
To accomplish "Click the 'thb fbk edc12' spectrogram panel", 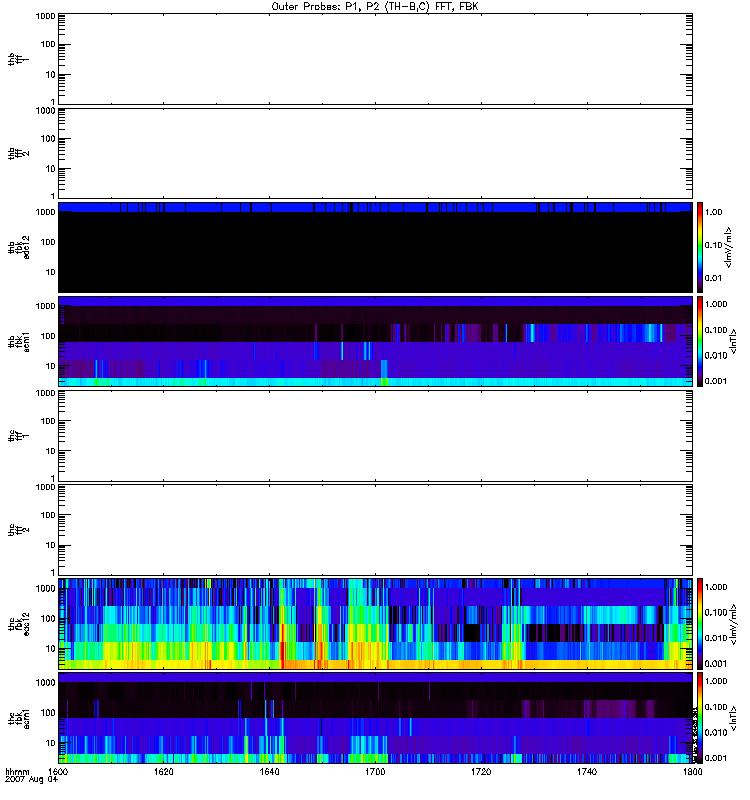I will 375,247.
